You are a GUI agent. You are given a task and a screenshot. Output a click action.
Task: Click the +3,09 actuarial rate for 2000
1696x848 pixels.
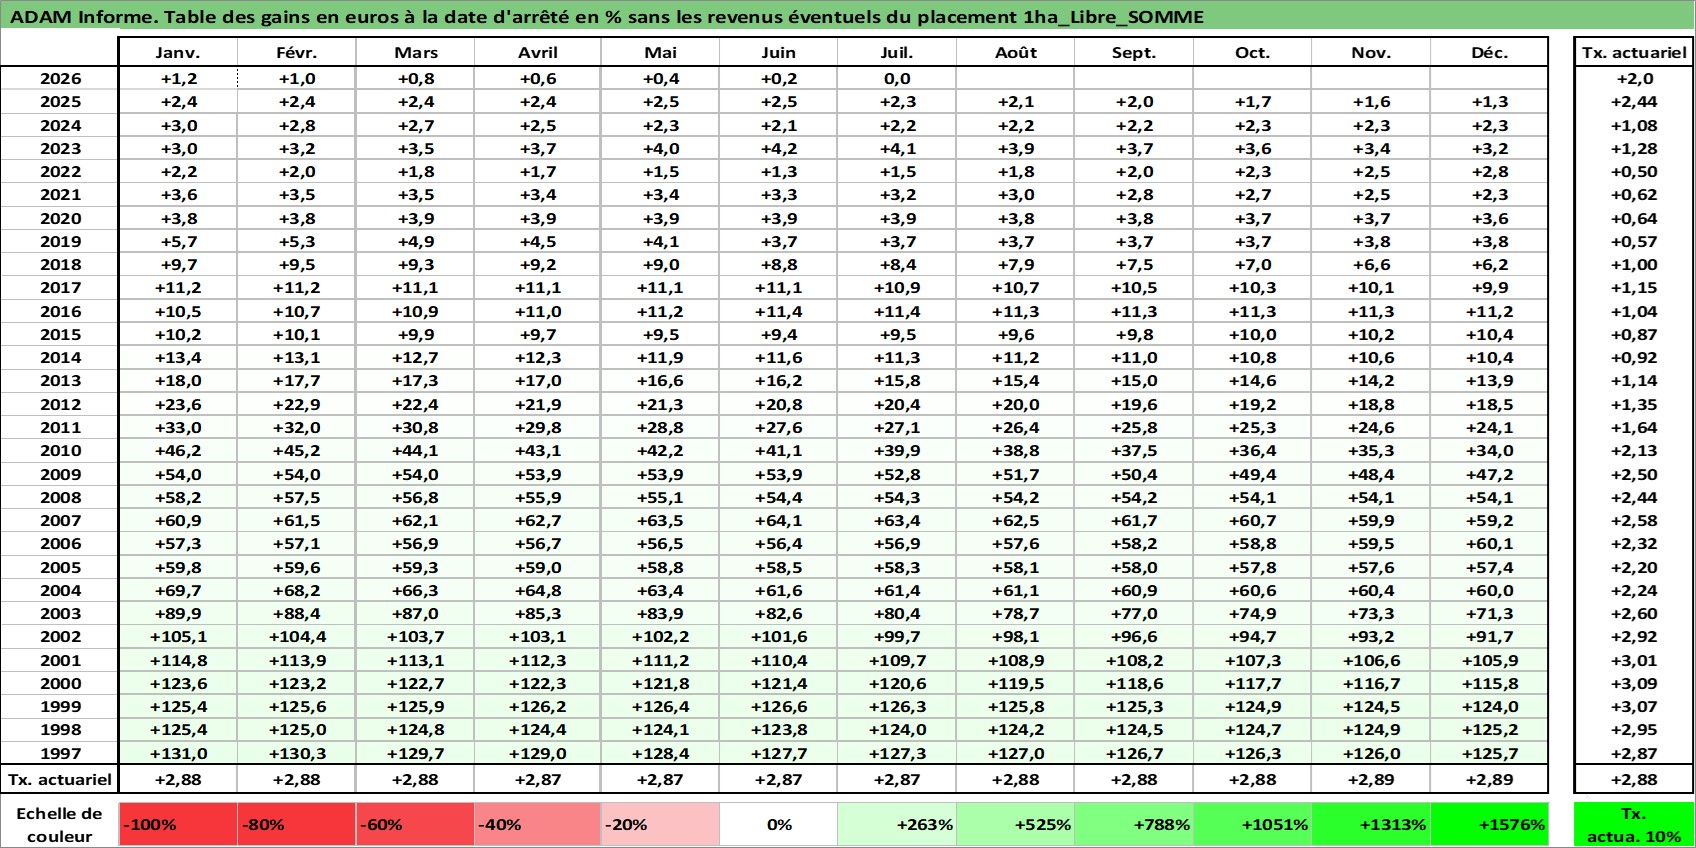[1634, 683]
